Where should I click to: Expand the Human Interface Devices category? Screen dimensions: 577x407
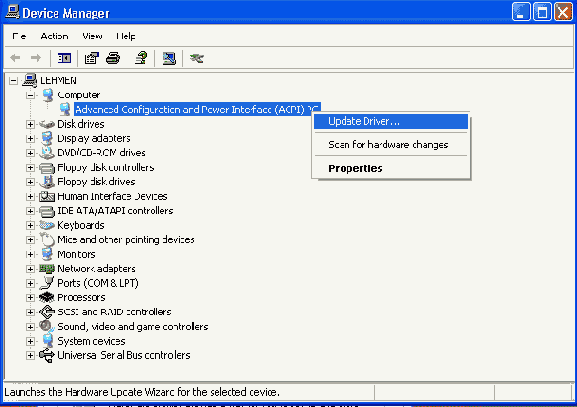coord(31,197)
